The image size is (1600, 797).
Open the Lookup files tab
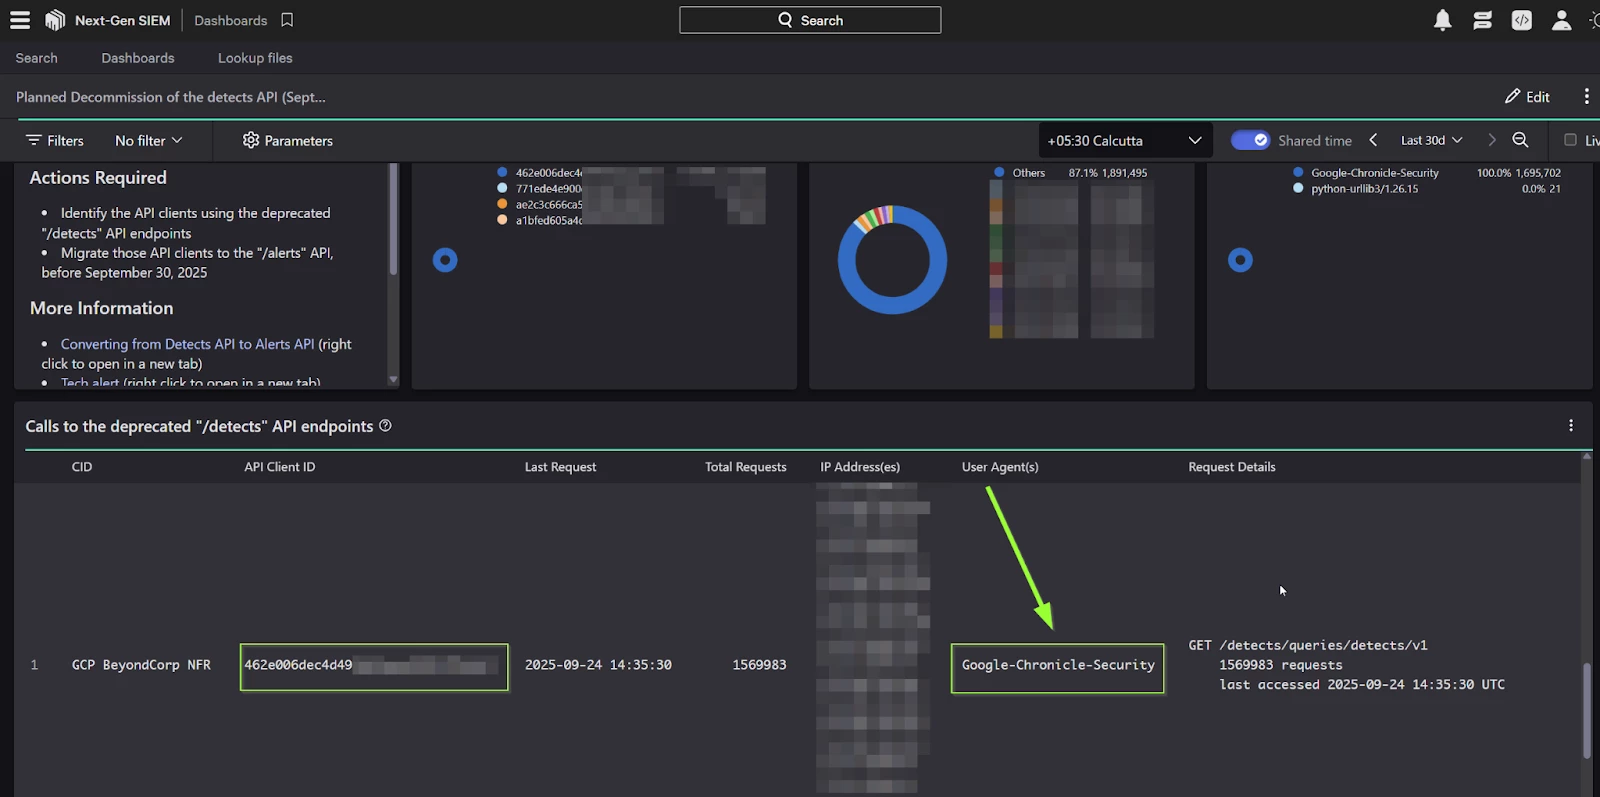pos(255,58)
